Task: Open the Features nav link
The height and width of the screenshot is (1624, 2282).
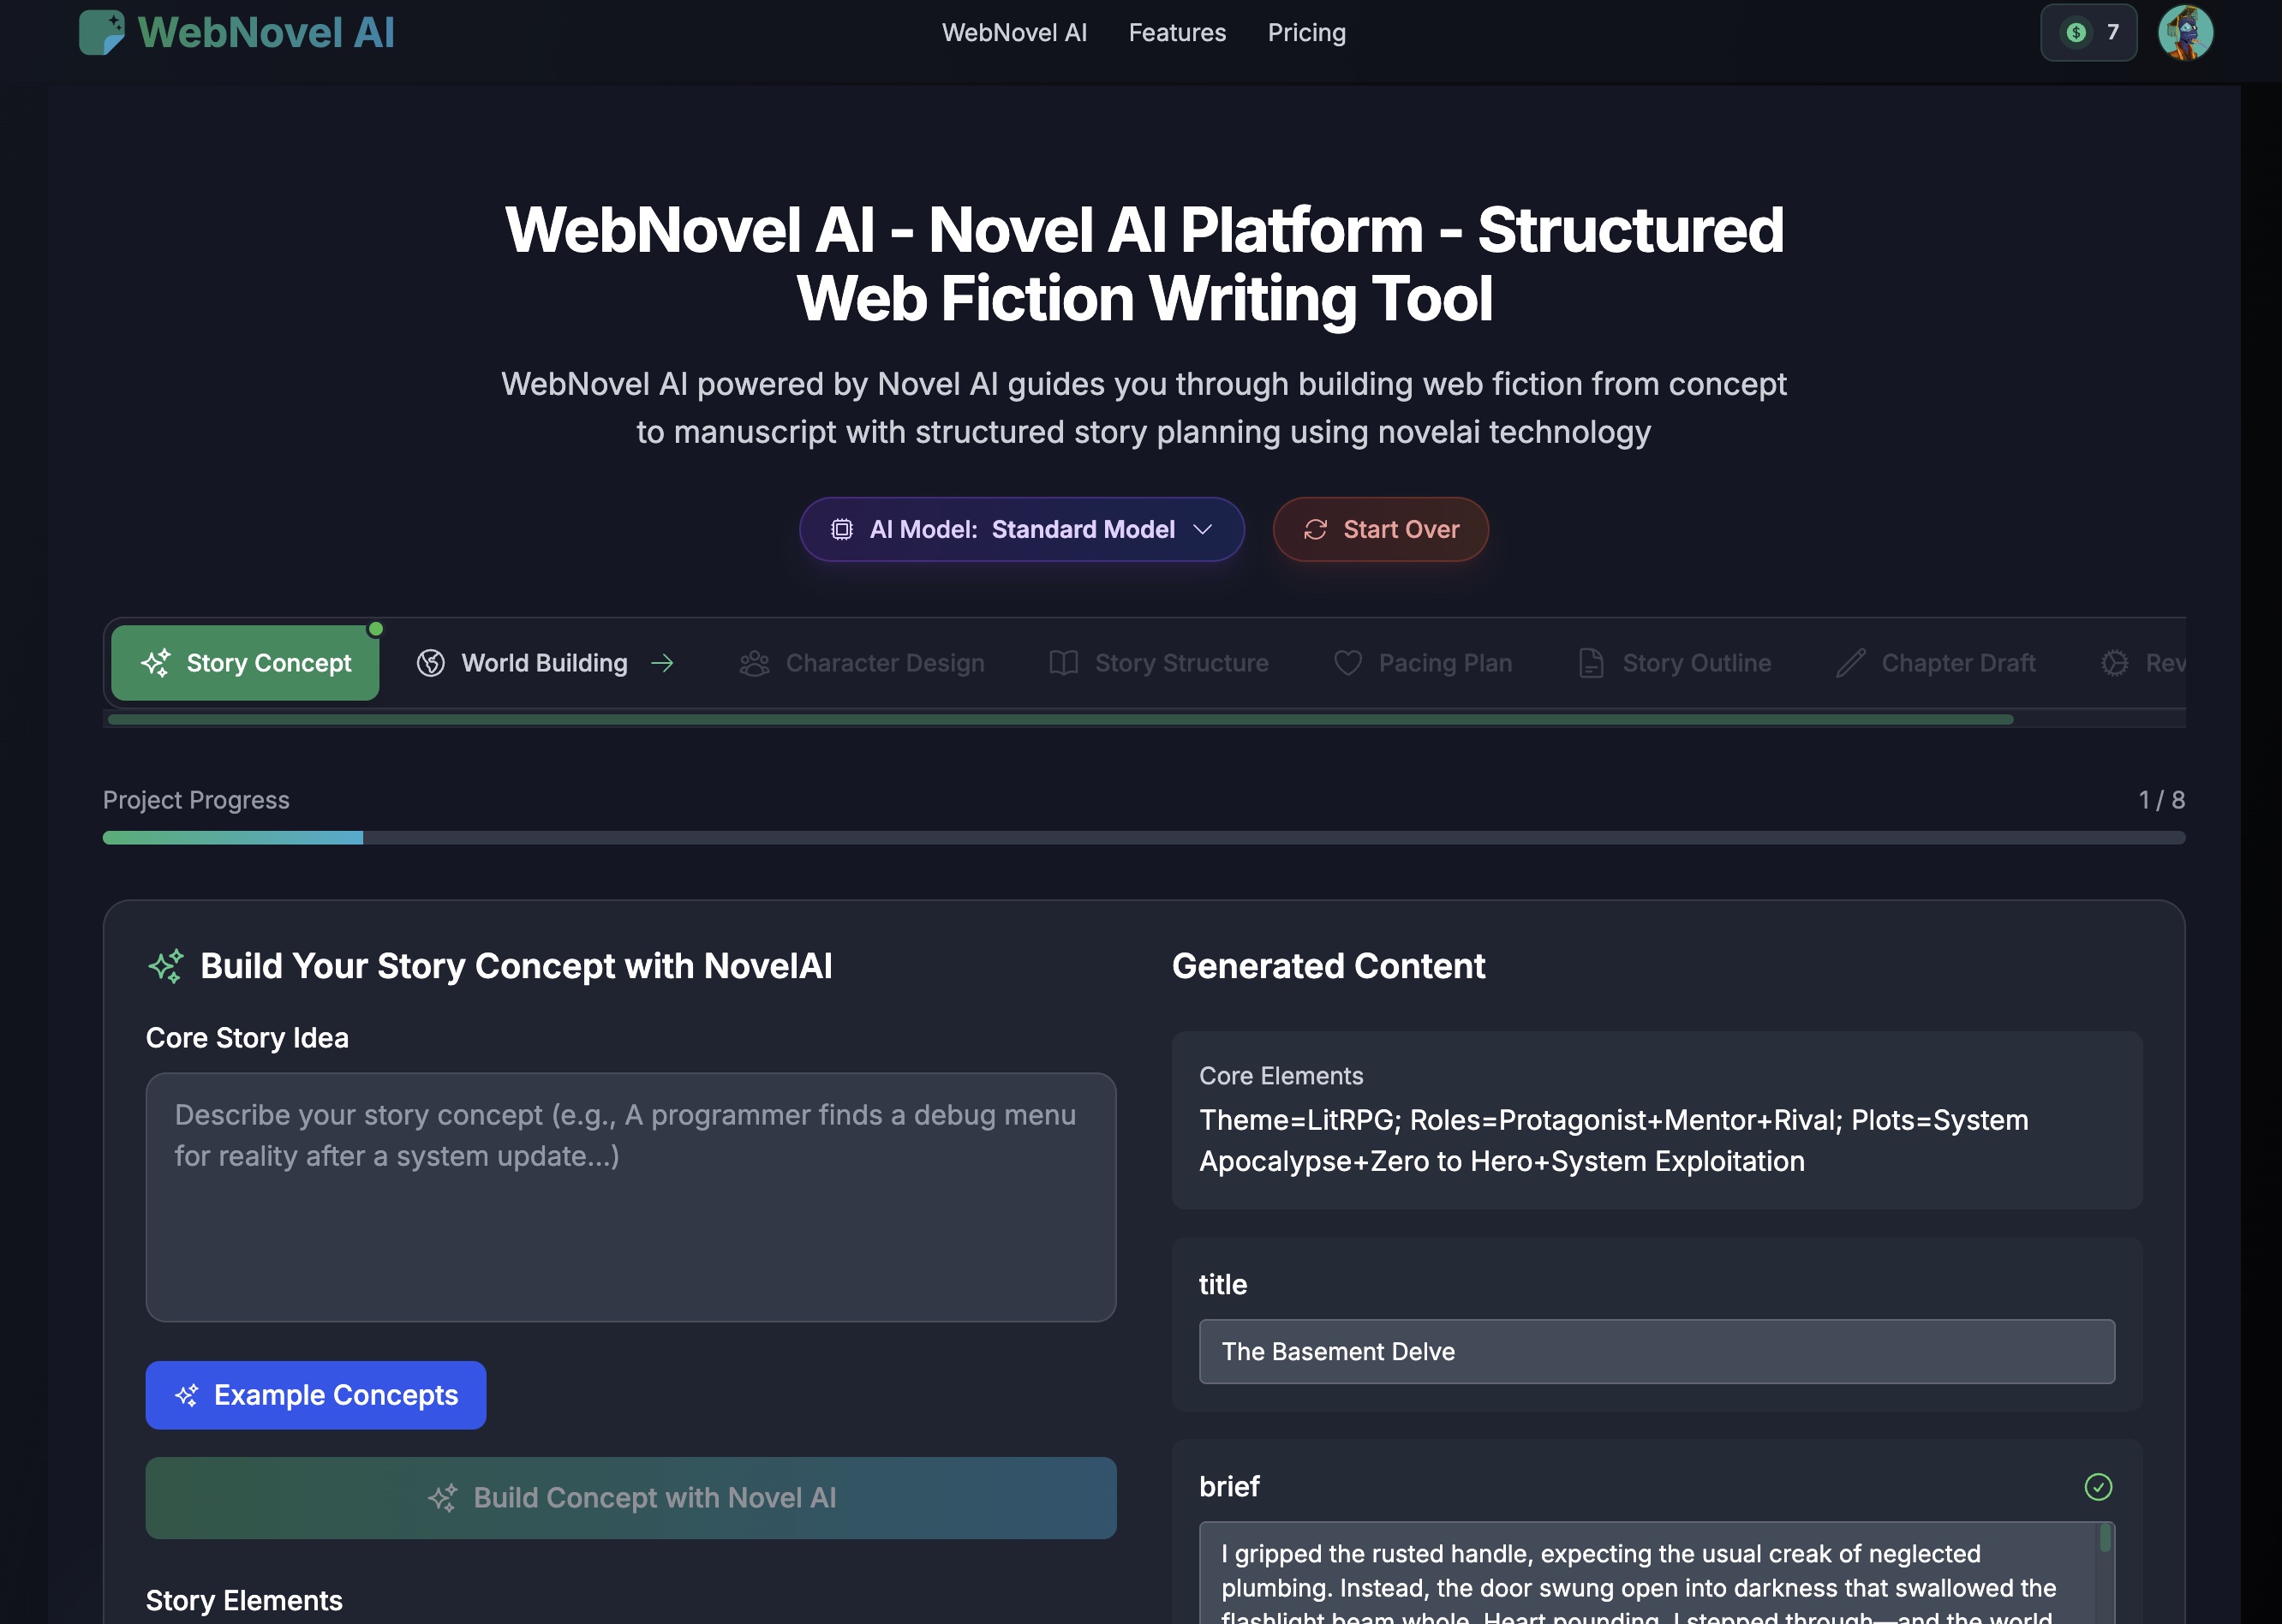Action: 1177,32
